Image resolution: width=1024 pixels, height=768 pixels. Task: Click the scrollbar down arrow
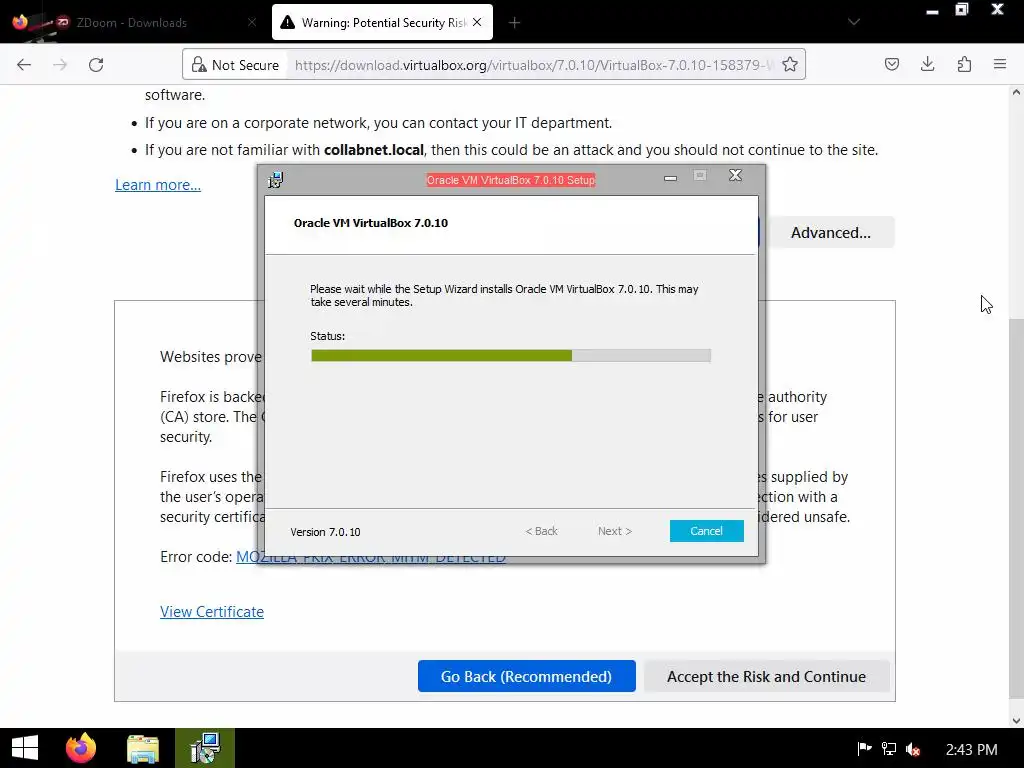click(1016, 721)
